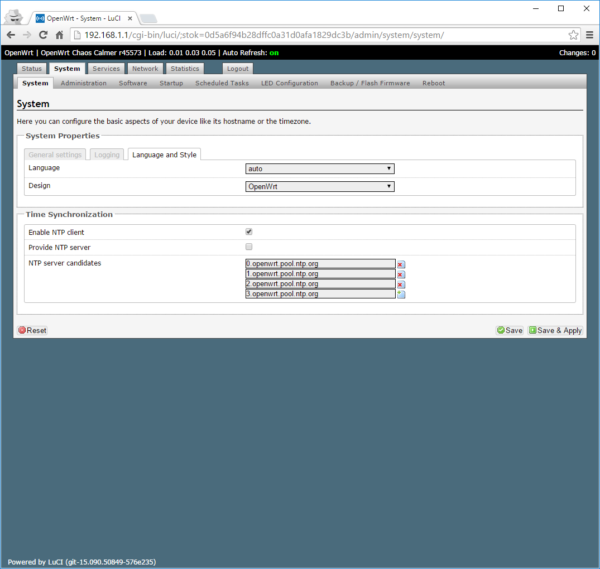Viewport: 600px width, 569px height.
Task: Reload the current page
Action: [x=45, y=34]
